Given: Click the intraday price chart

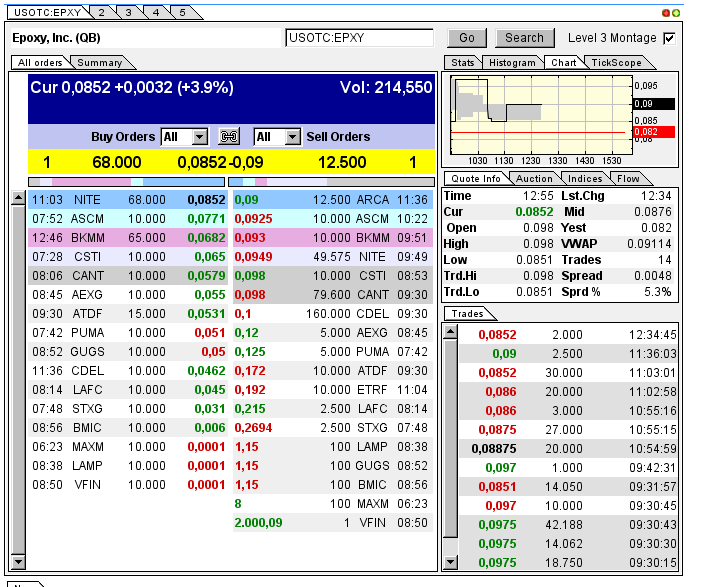Looking at the screenshot, I should [x=541, y=115].
